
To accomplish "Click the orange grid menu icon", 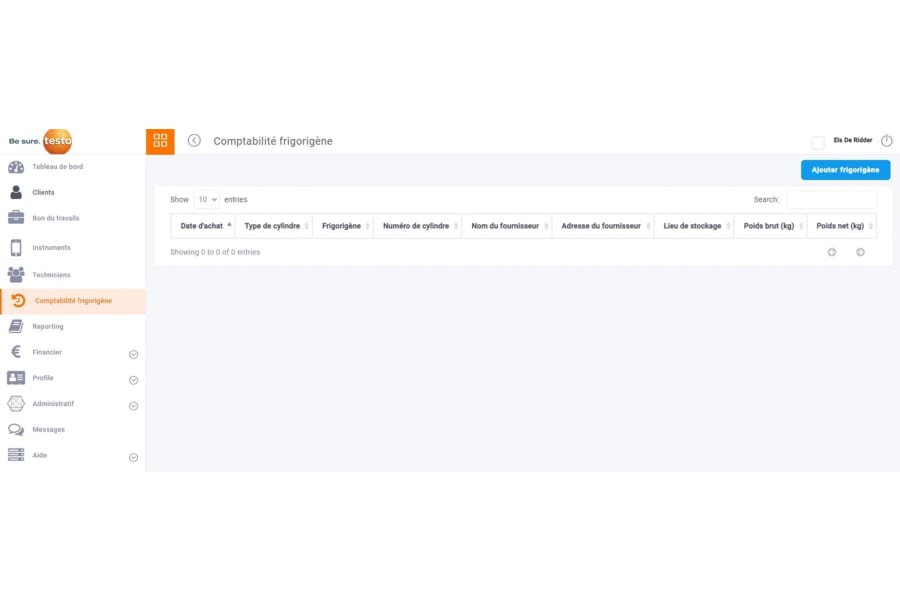I will coord(160,141).
